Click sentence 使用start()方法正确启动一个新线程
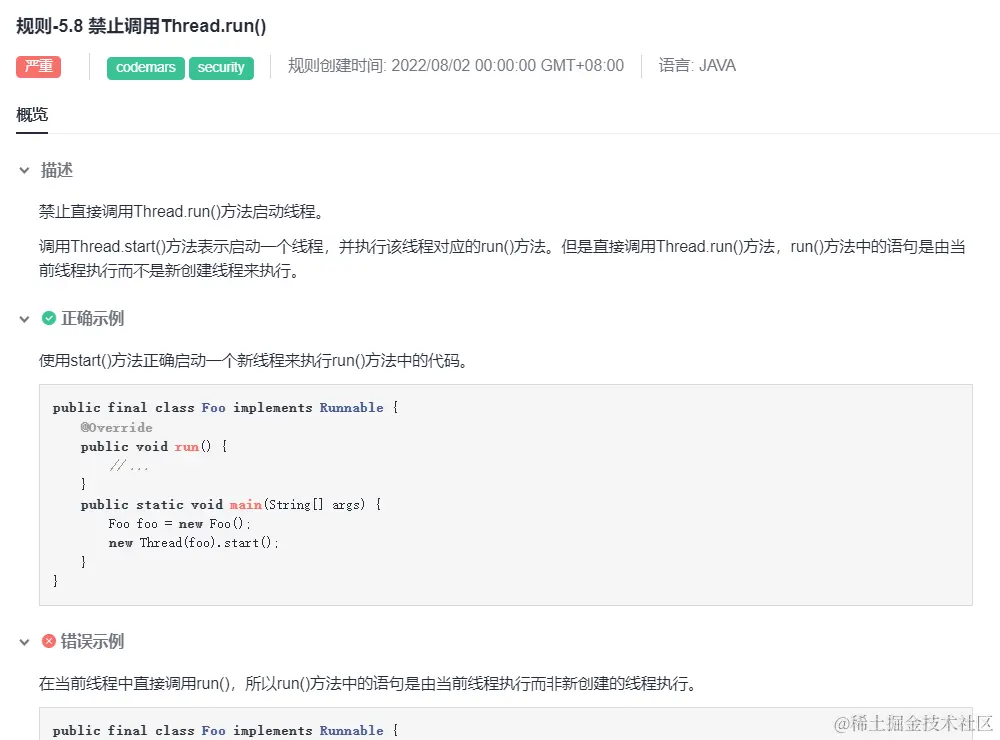The image size is (1000, 740). [254, 360]
